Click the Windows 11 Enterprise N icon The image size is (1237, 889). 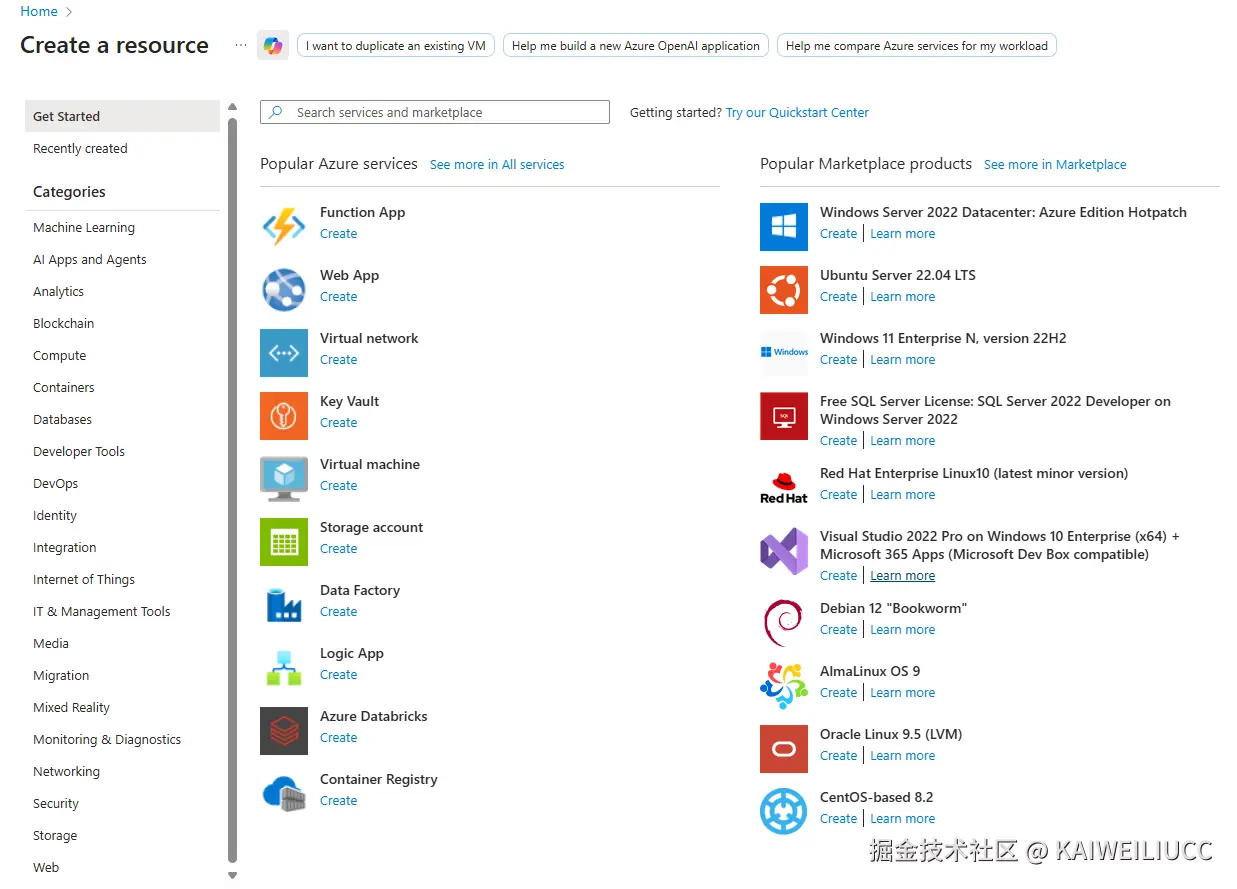point(784,353)
